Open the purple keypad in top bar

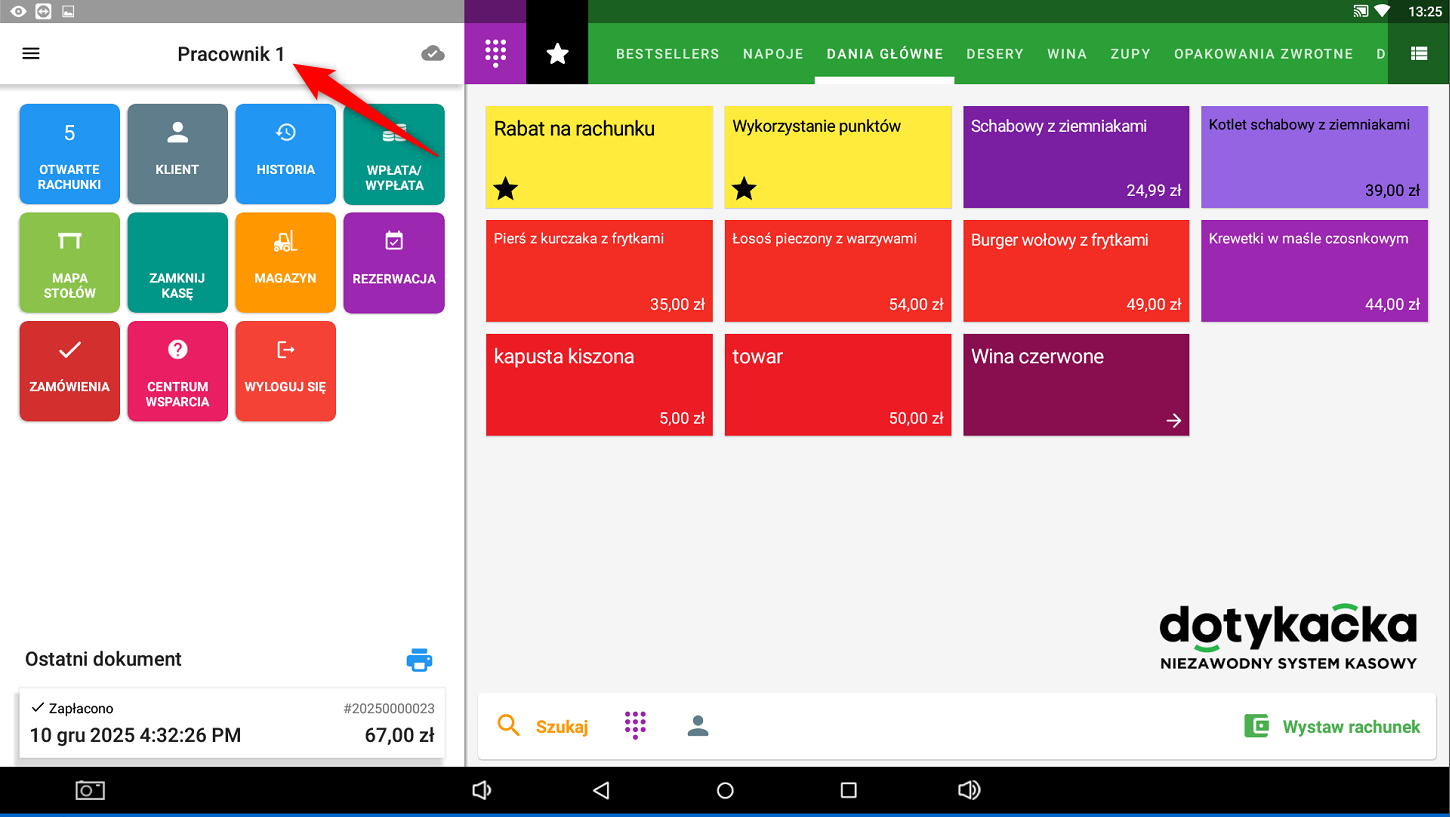496,54
